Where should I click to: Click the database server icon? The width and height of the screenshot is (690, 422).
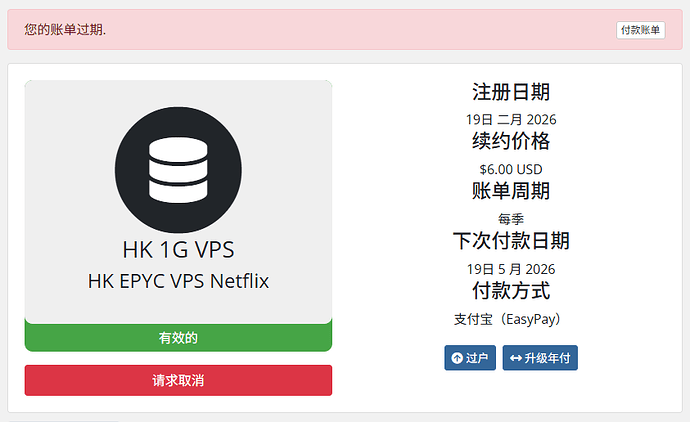tap(178, 170)
